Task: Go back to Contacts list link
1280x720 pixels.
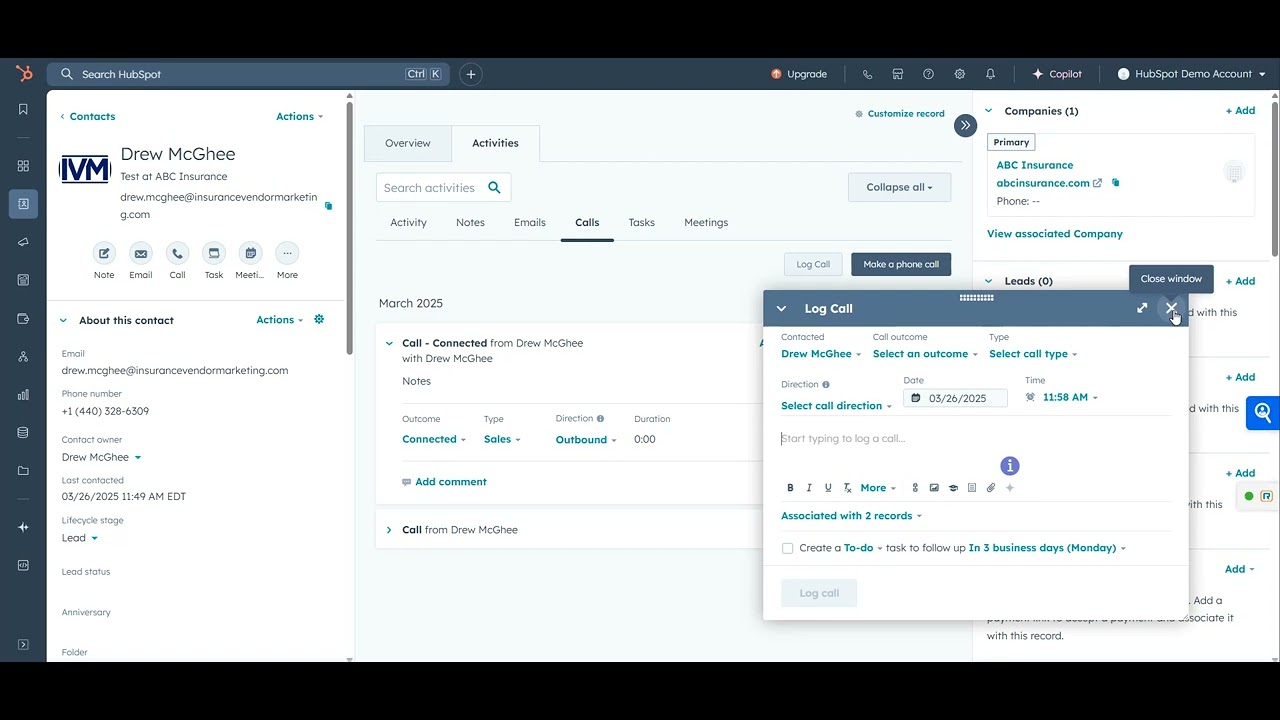Action: [87, 117]
